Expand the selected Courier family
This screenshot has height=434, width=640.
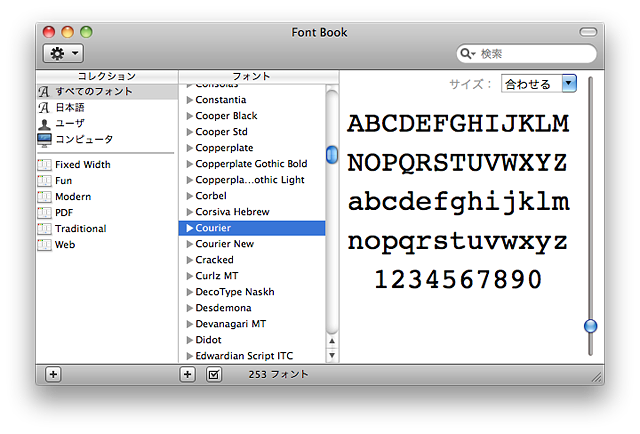pyautogui.click(x=189, y=228)
